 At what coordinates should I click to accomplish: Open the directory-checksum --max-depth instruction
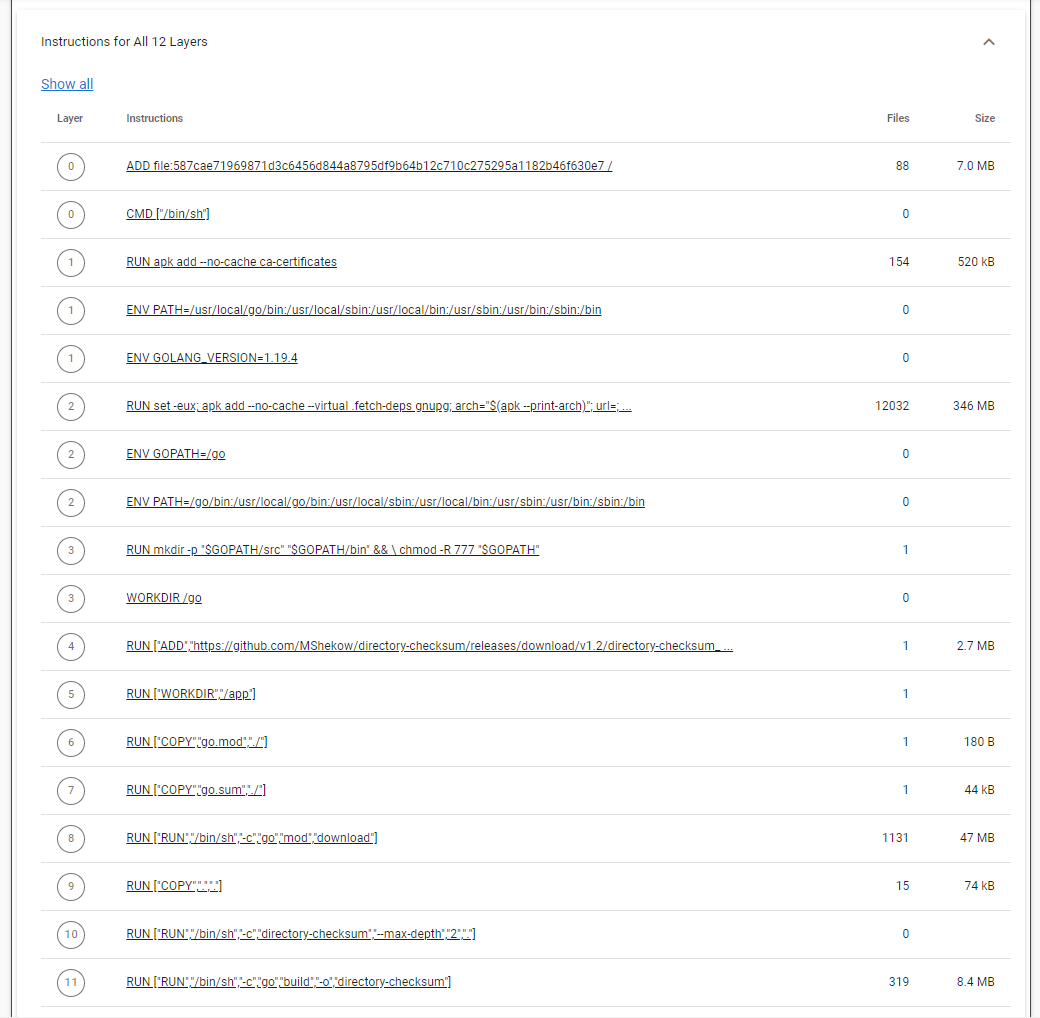[300, 934]
